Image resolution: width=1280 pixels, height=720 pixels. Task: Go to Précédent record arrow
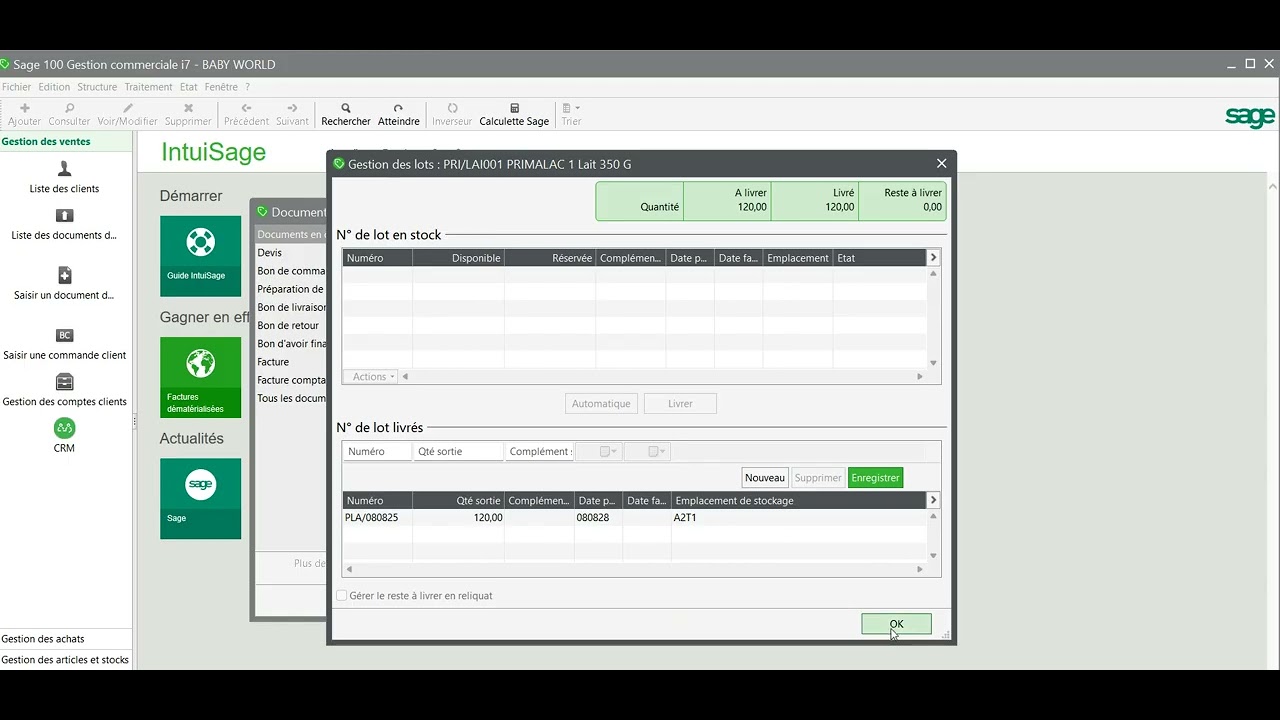pos(246,108)
